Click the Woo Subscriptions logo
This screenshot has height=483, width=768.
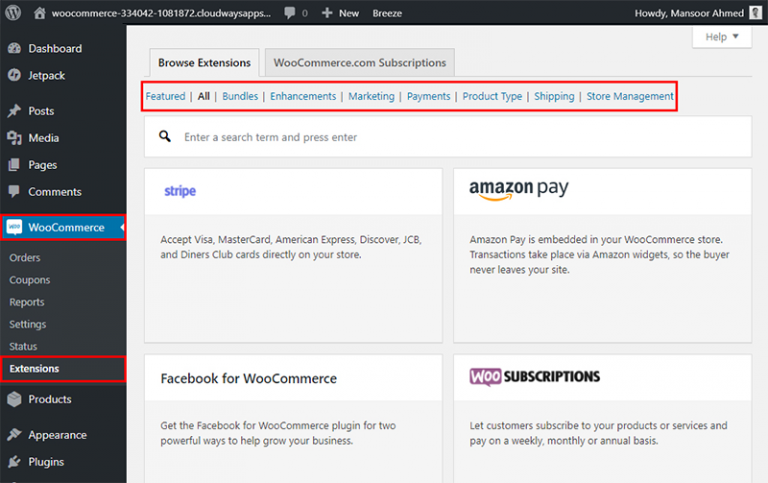534,377
